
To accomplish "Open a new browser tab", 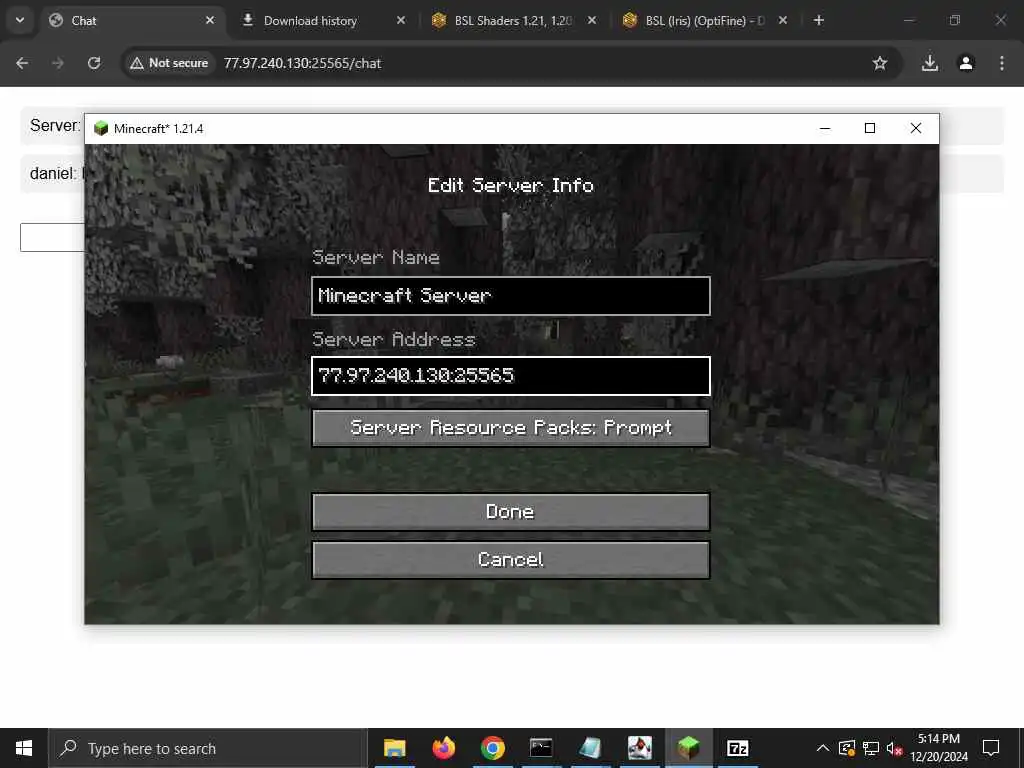I will click(x=818, y=20).
